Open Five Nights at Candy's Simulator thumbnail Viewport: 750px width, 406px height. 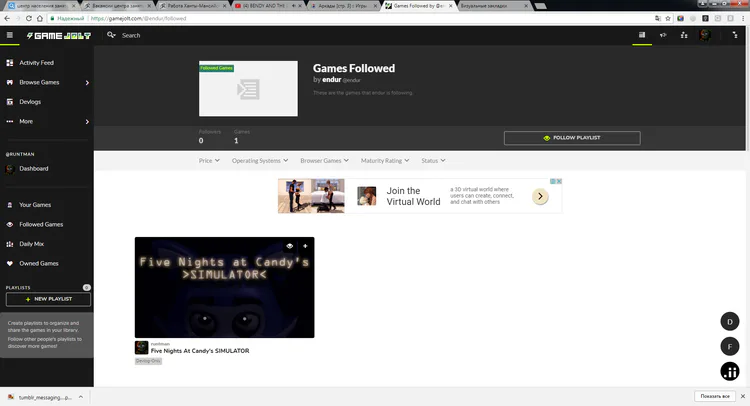(224, 287)
